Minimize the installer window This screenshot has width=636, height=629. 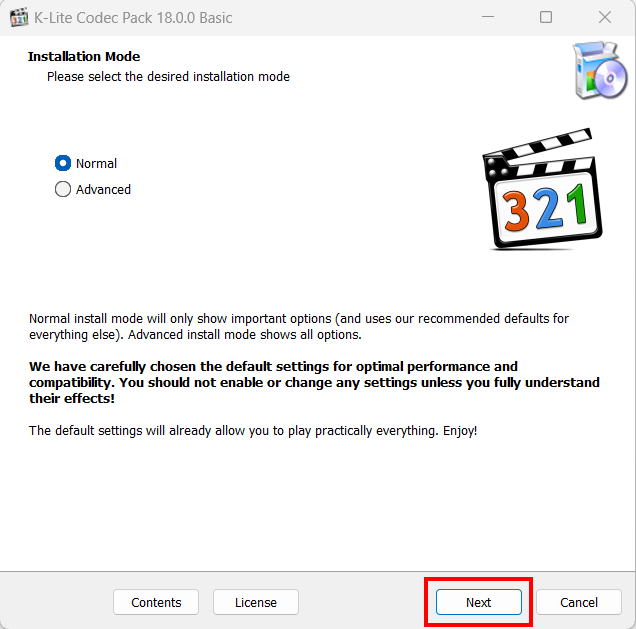click(x=488, y=17)
